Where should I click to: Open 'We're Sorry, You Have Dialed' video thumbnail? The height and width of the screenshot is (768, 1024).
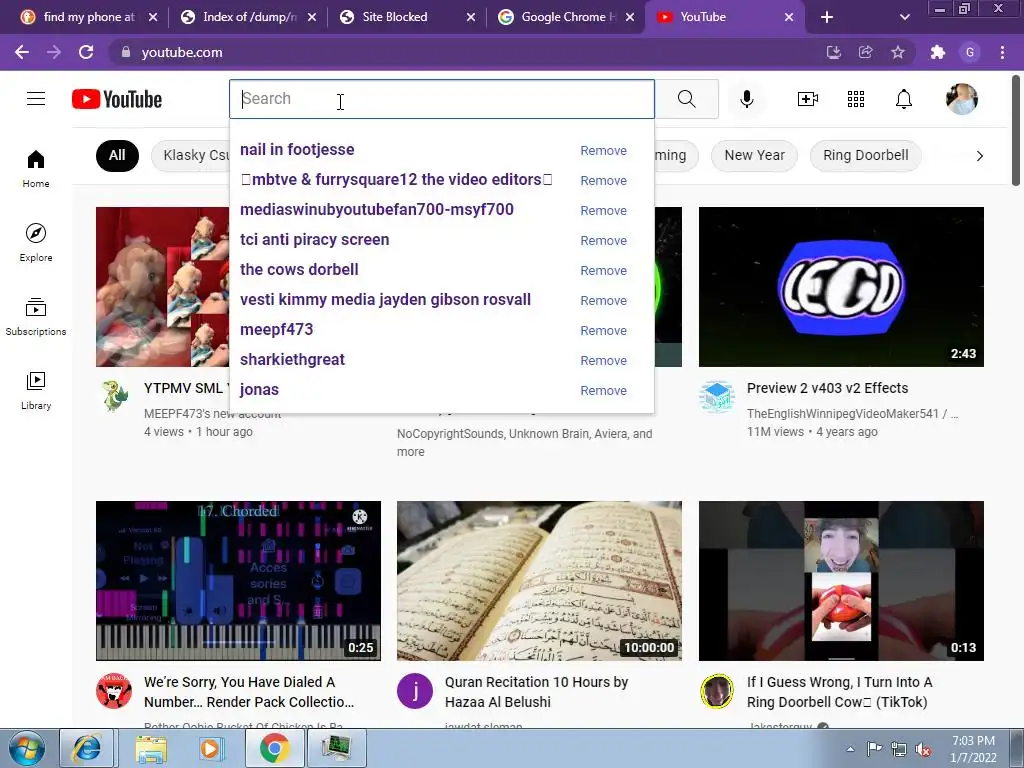(238, 581)
